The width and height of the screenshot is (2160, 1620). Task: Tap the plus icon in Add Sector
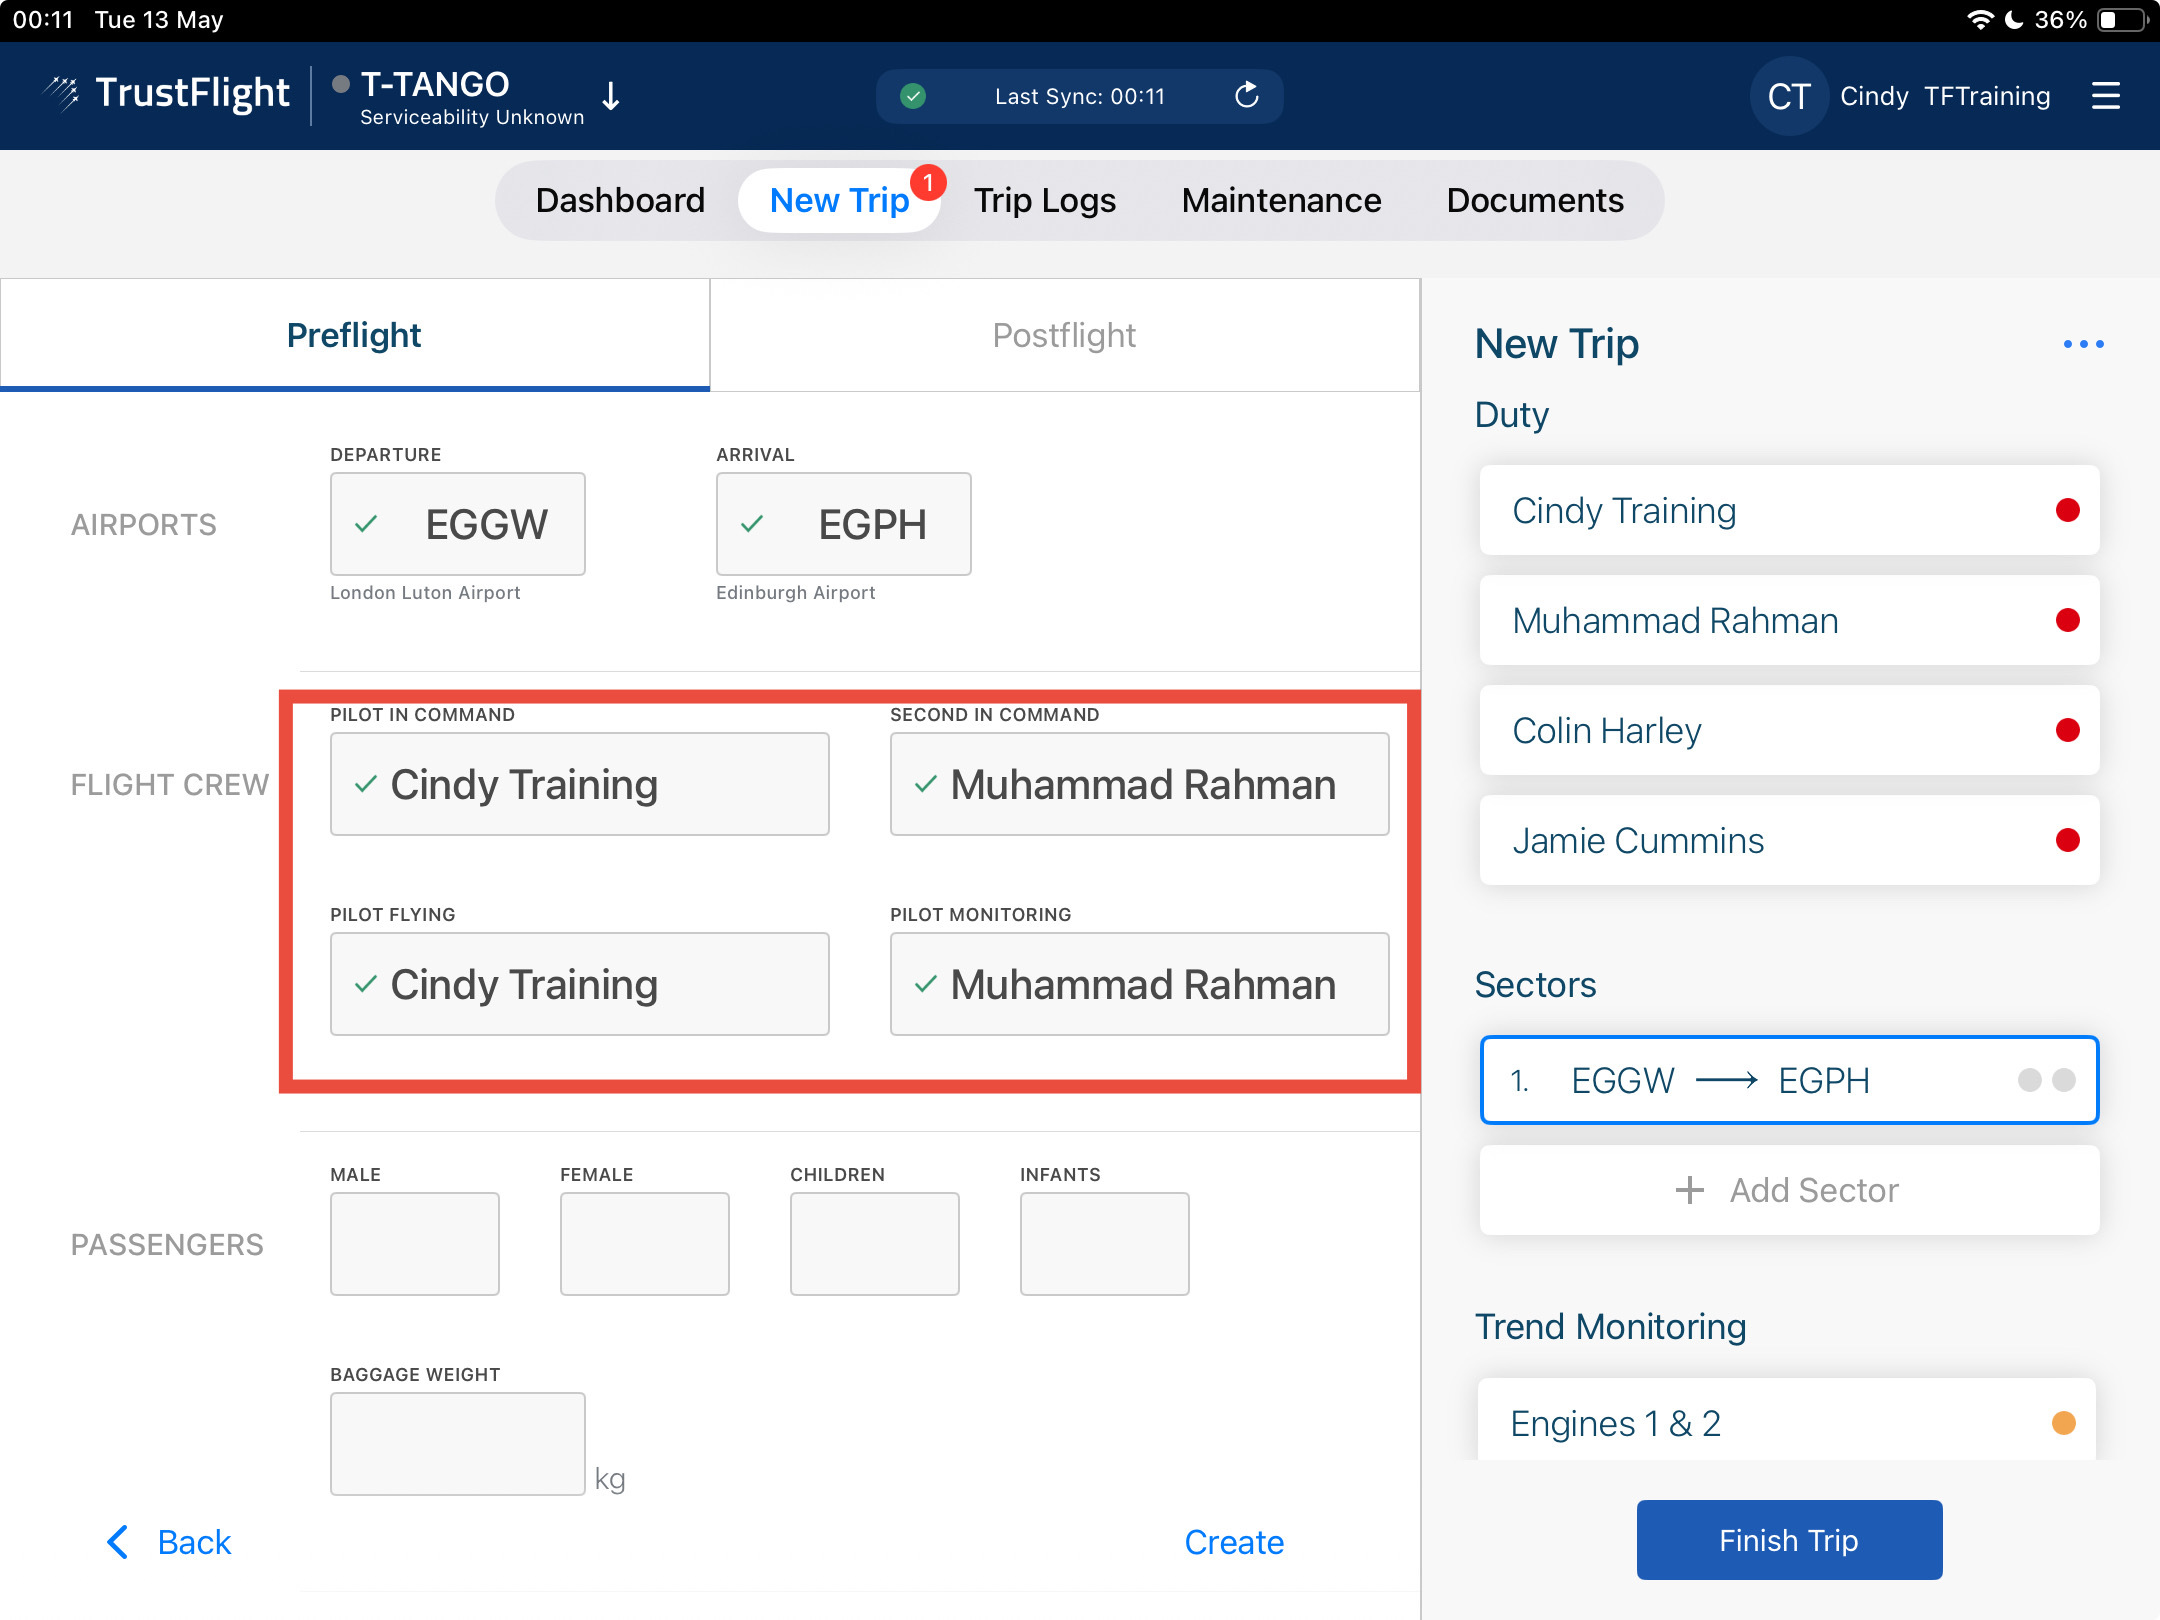click(1689, 1190)
